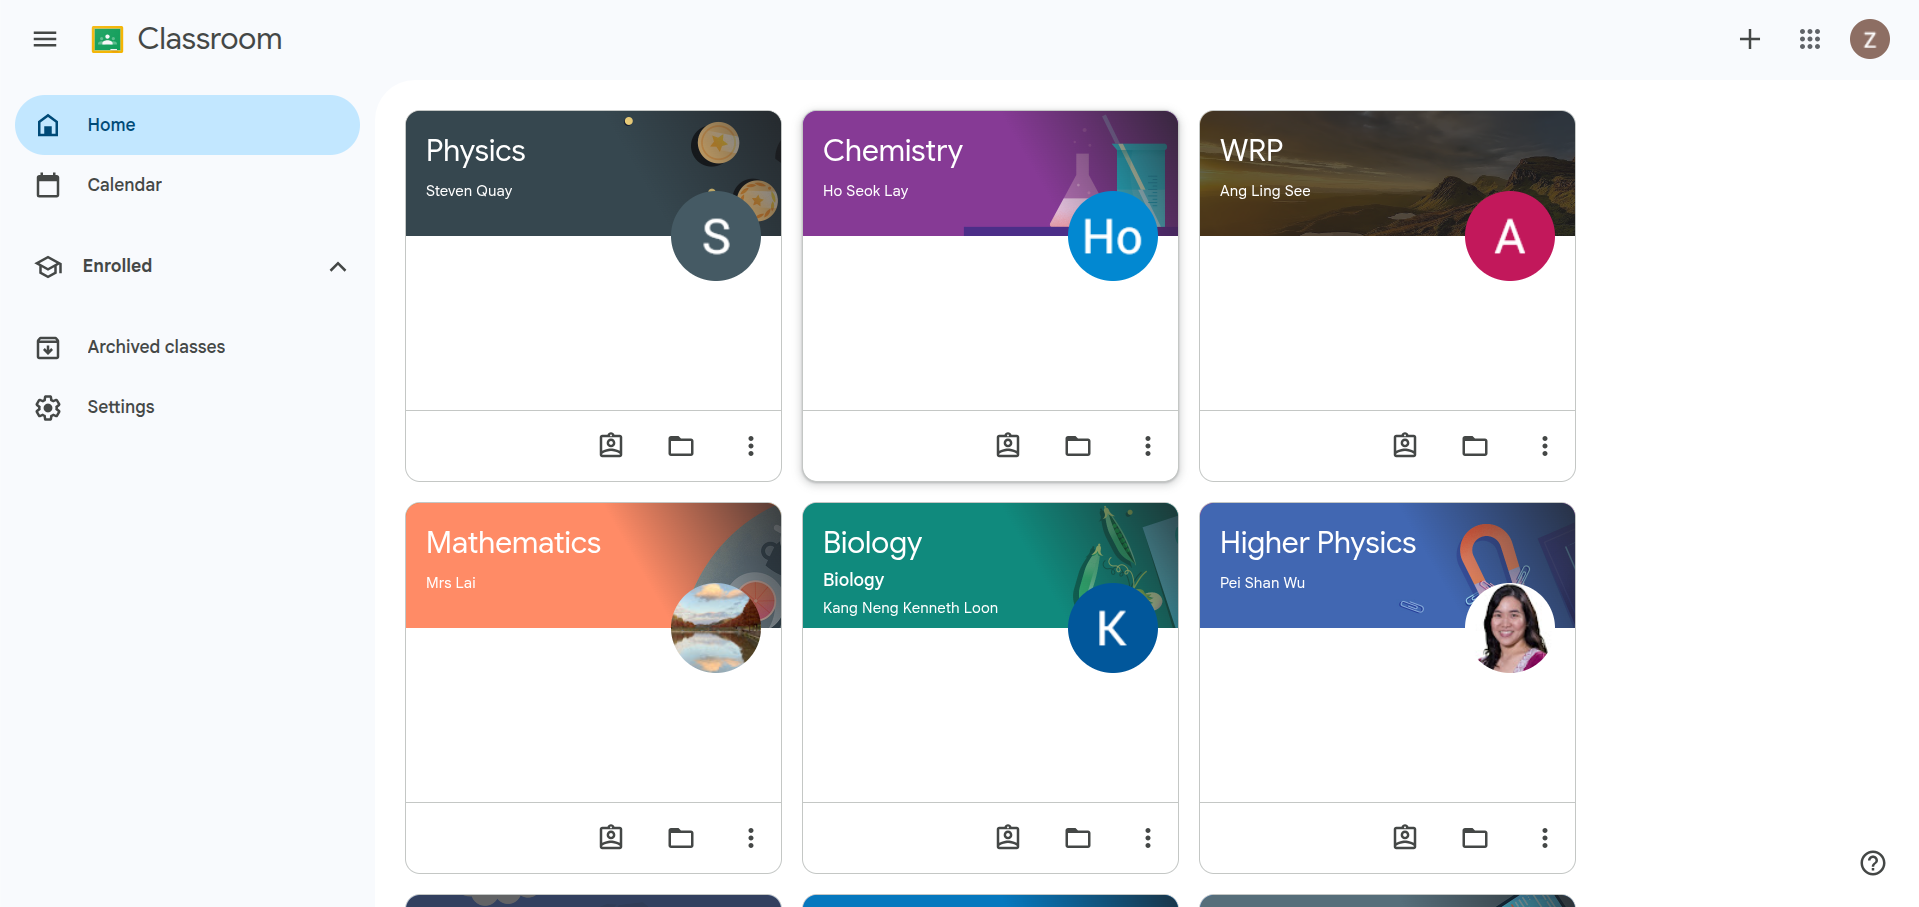This screenshot has width=1919, height=907.
Task: Click the join or create class plus button
Action: [x=1749, y=39]
